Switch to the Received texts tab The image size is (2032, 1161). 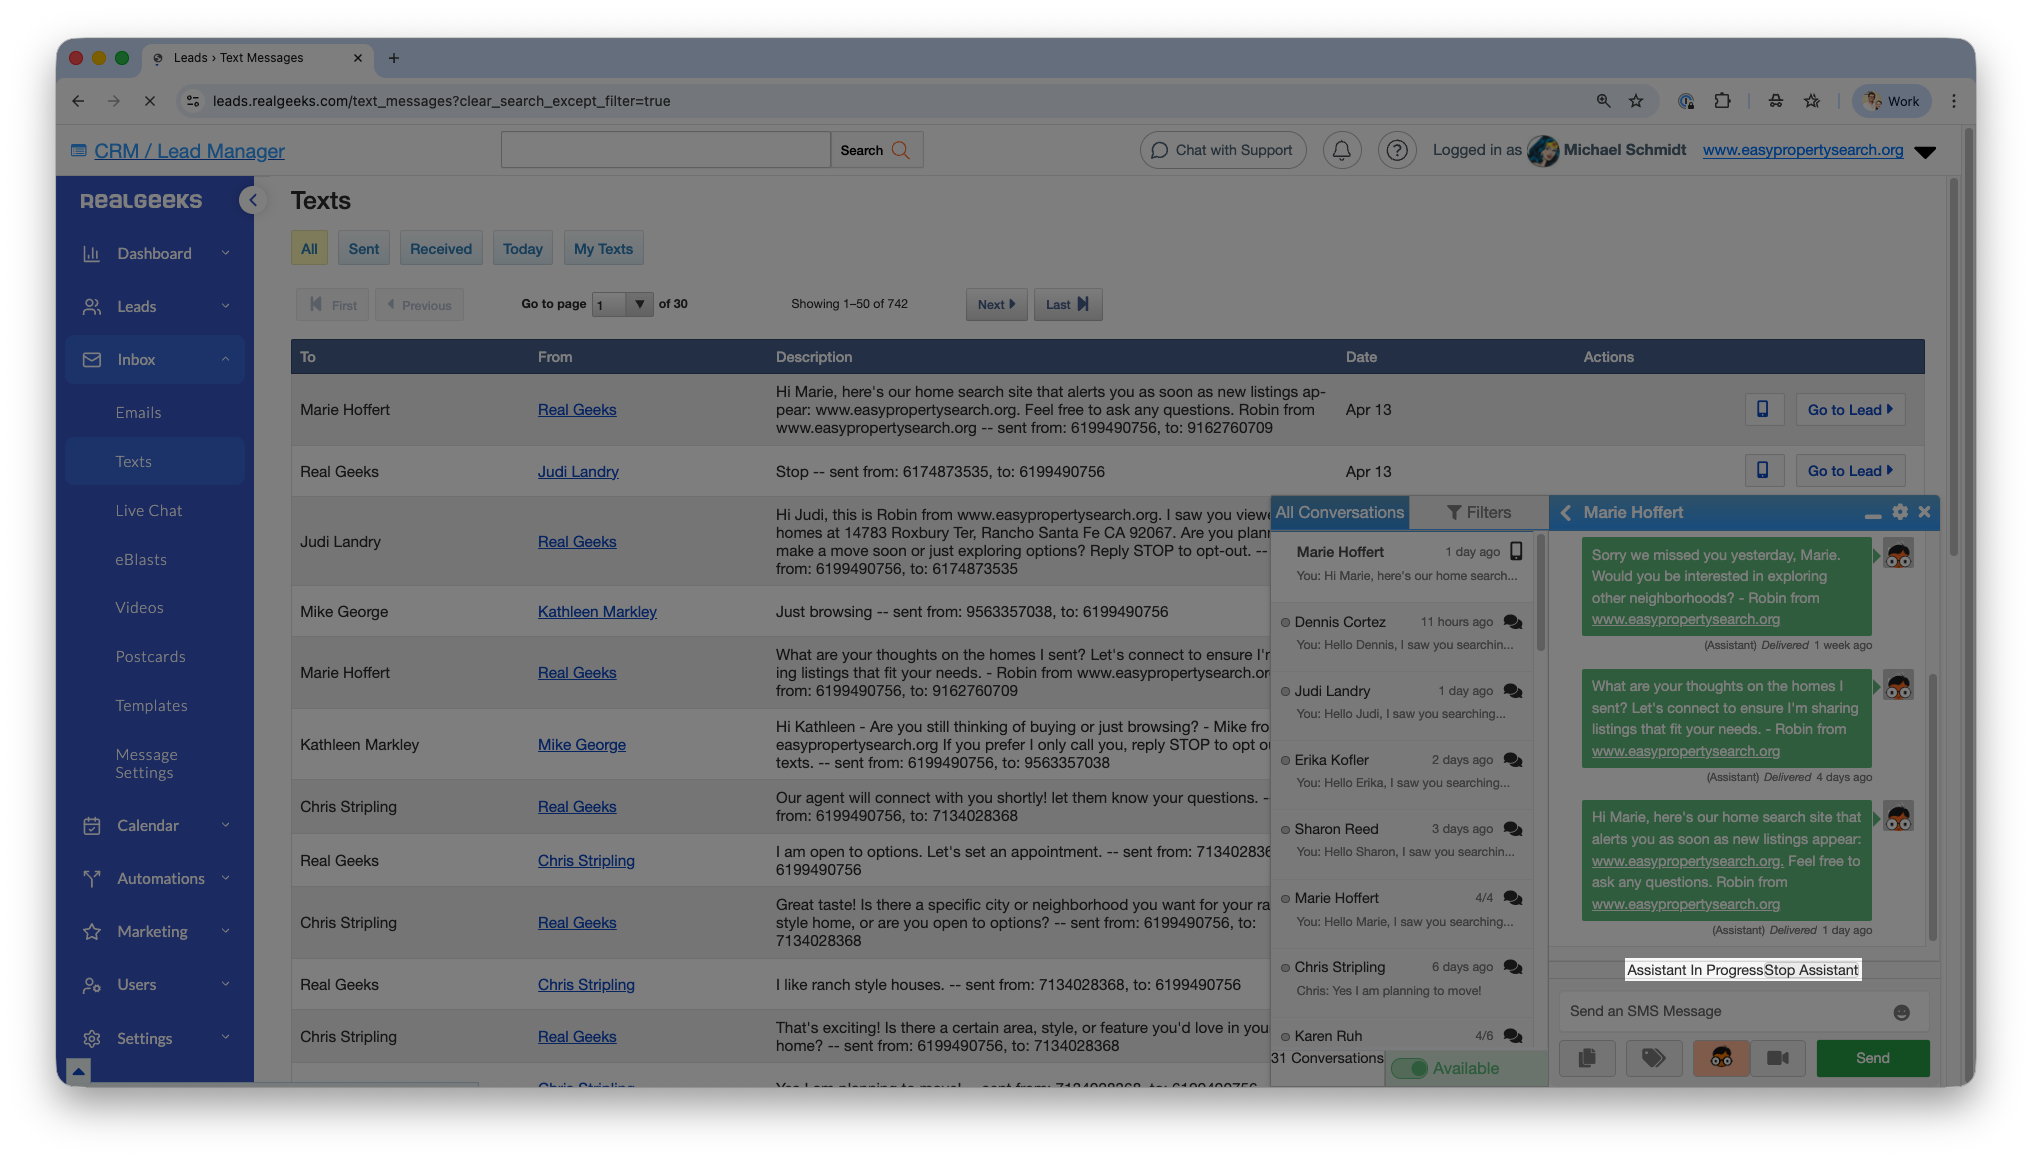point(440,249)
